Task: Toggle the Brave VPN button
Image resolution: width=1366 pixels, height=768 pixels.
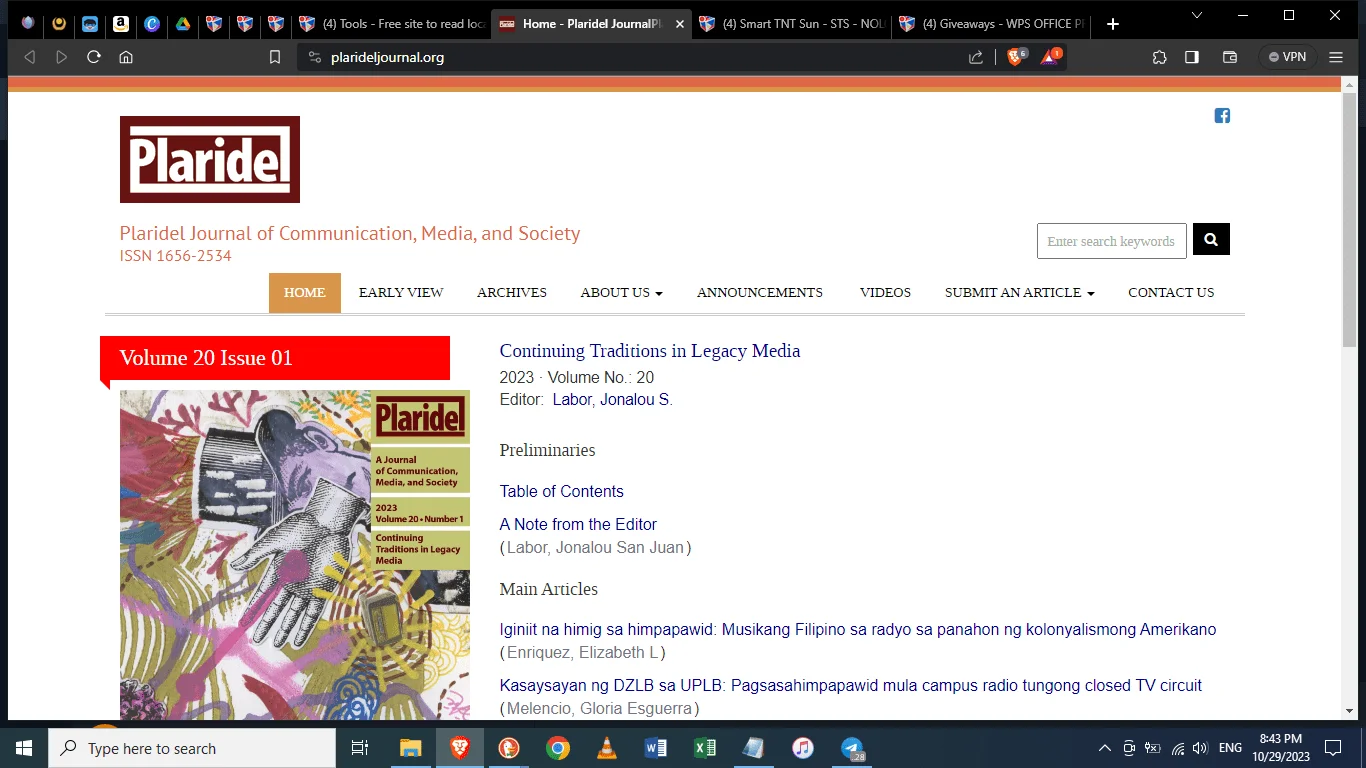Action: tap(1287, 57)
